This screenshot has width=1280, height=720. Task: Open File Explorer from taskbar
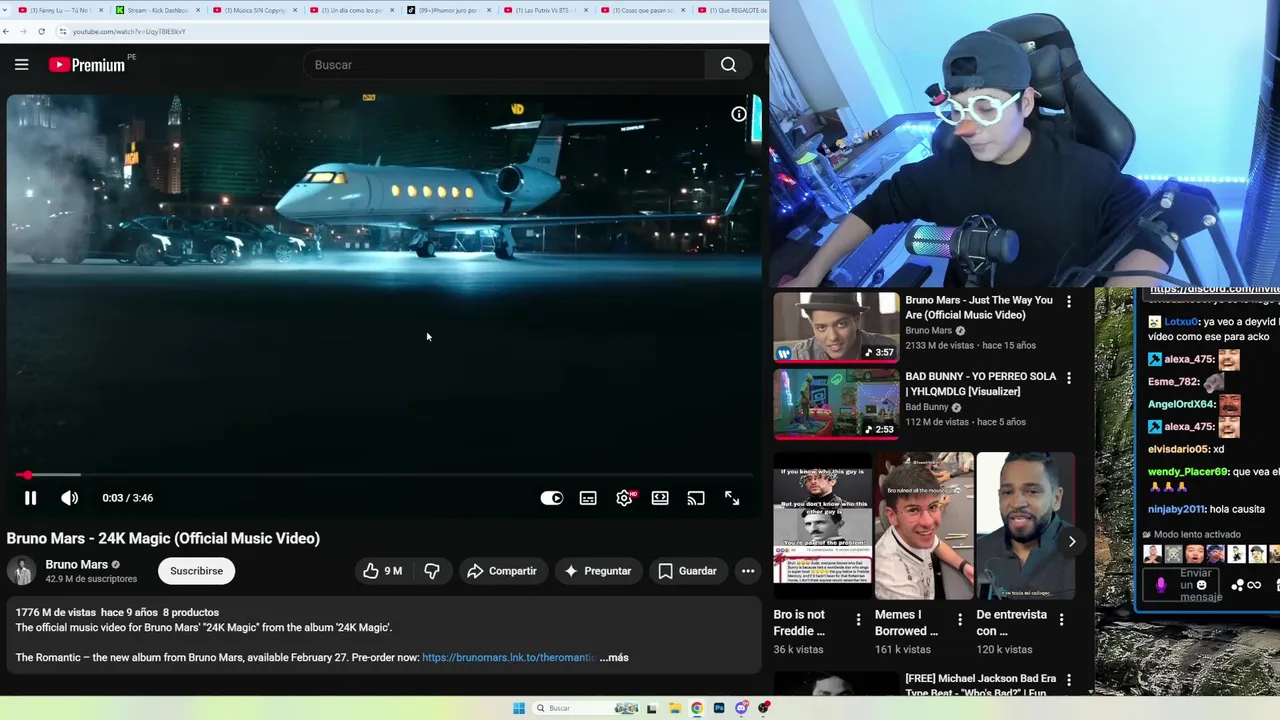tap(675, 708)
